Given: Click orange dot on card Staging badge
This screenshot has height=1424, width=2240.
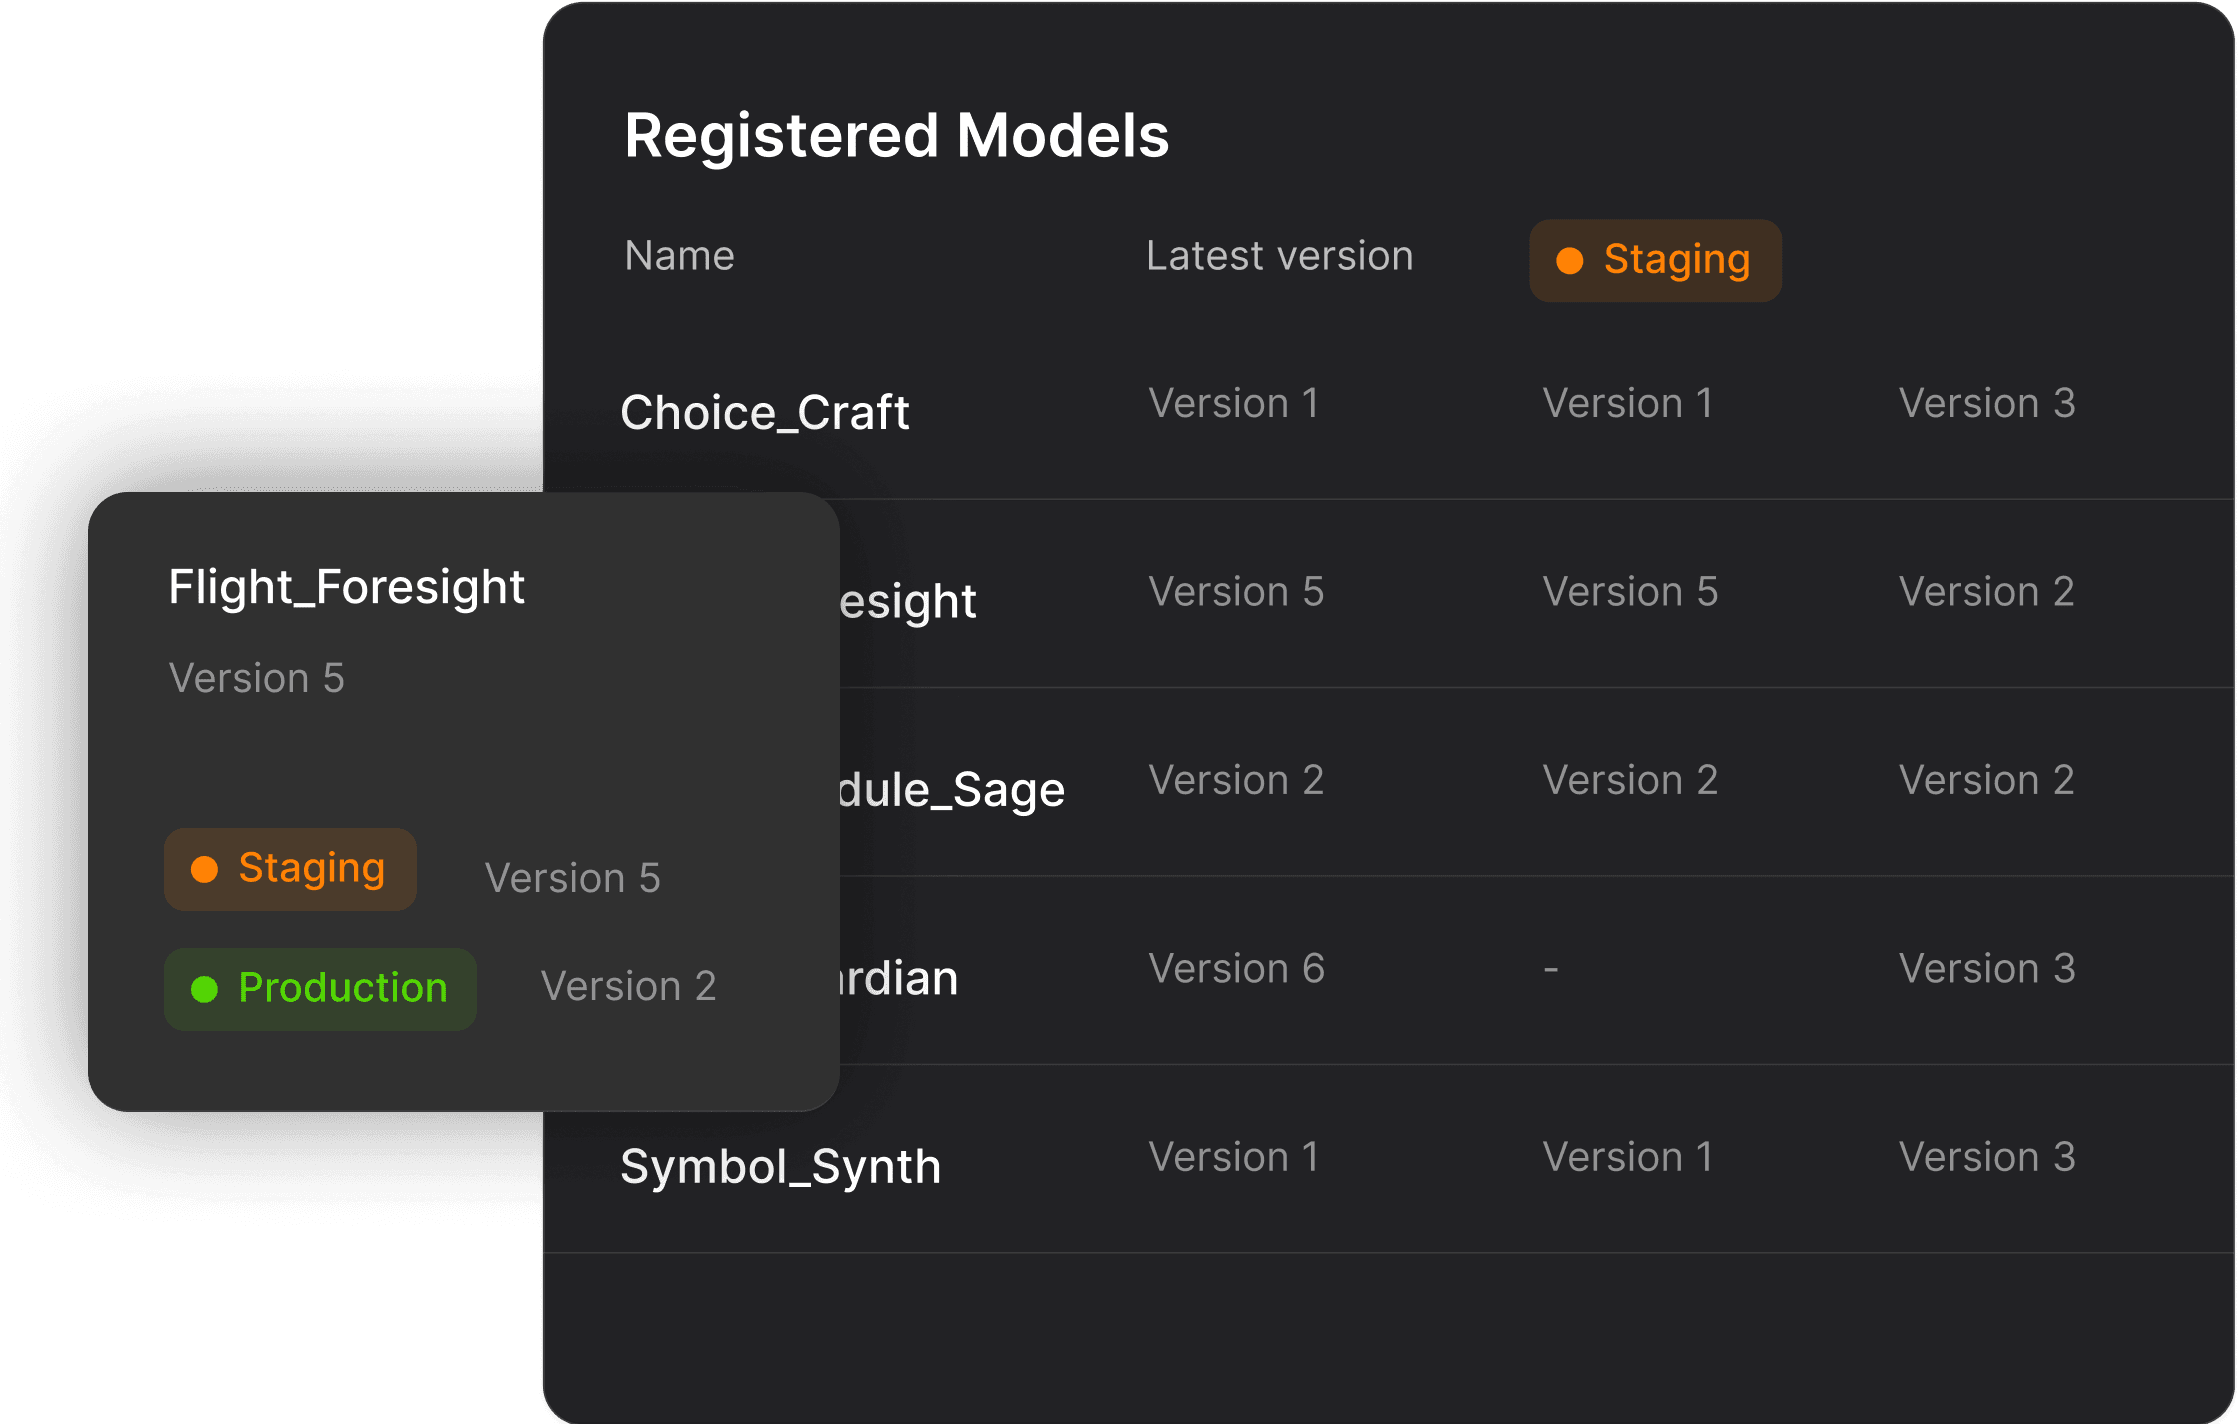Looking at the screenshot, I should pyautogui.click(x=205, y=870).
